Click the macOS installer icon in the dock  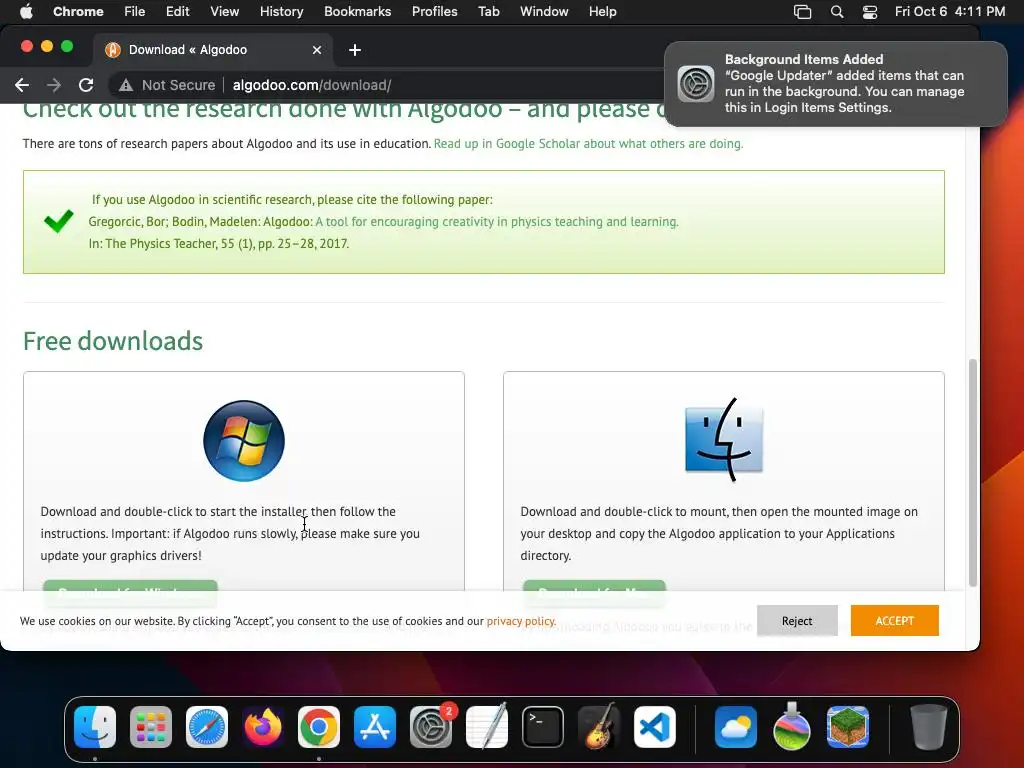(x=792, y=727)
